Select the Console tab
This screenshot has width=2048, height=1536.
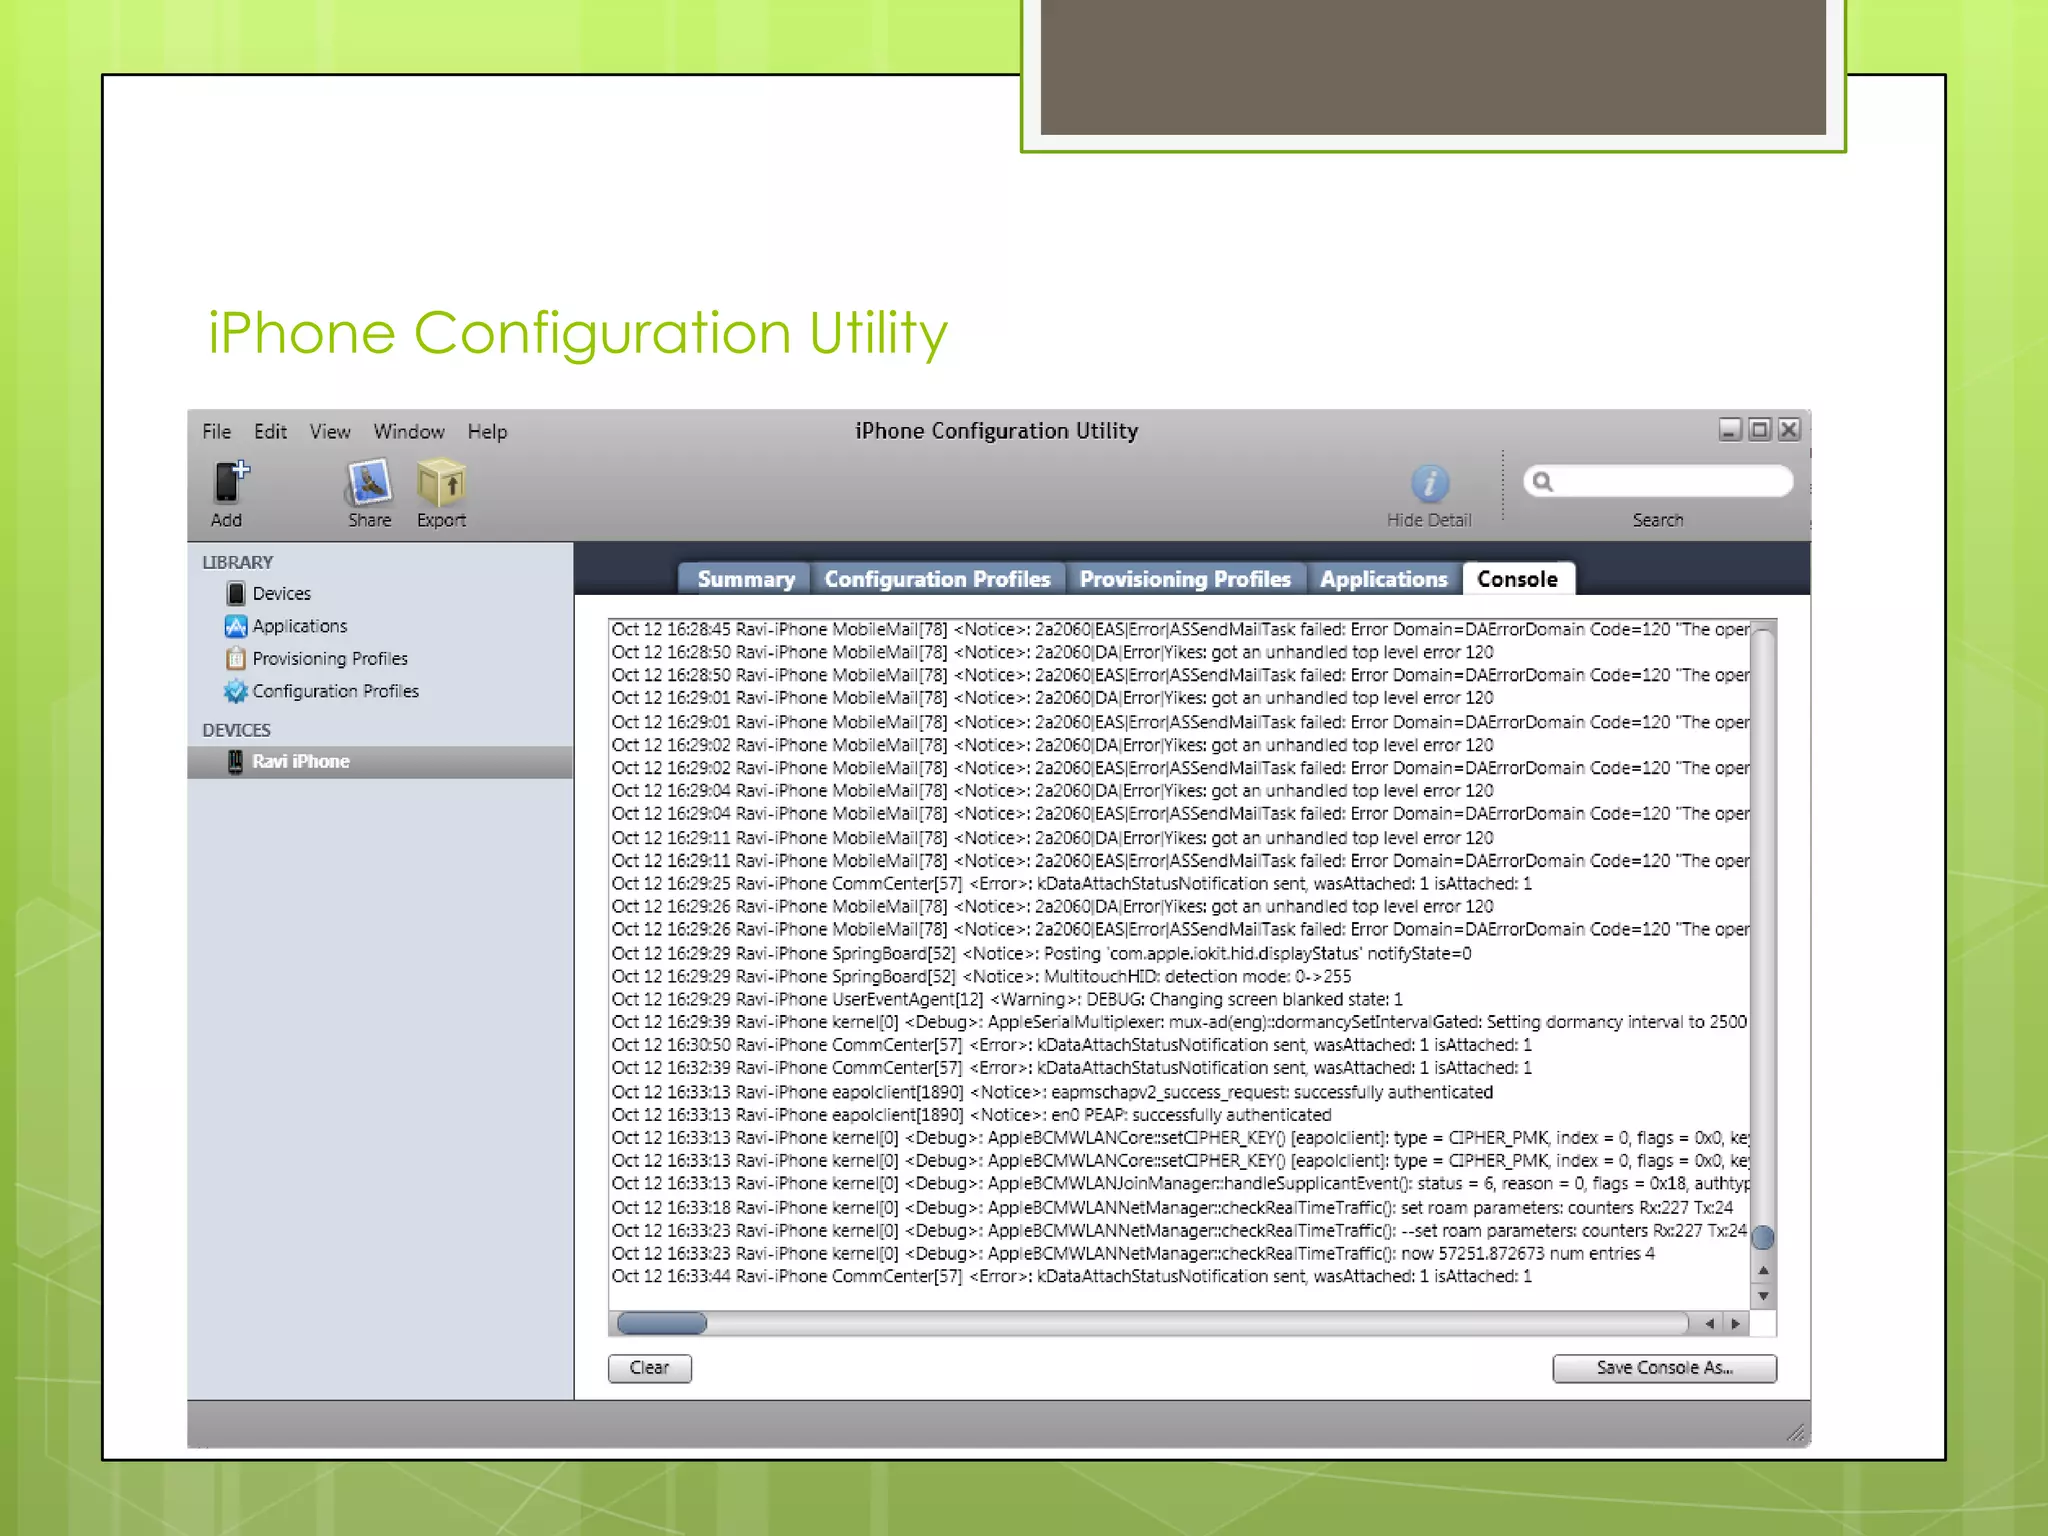coord(1518,579)
